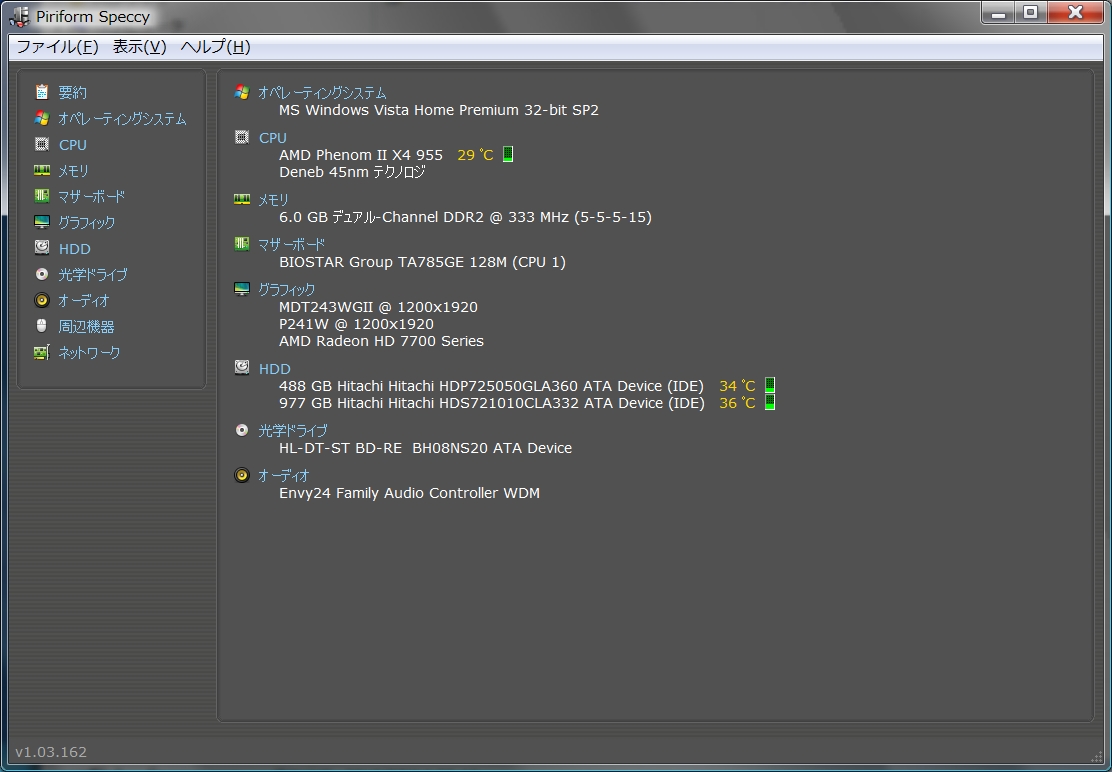Open グラフィック section in sidebar
1112x772 pixels.
coord(87,223)
